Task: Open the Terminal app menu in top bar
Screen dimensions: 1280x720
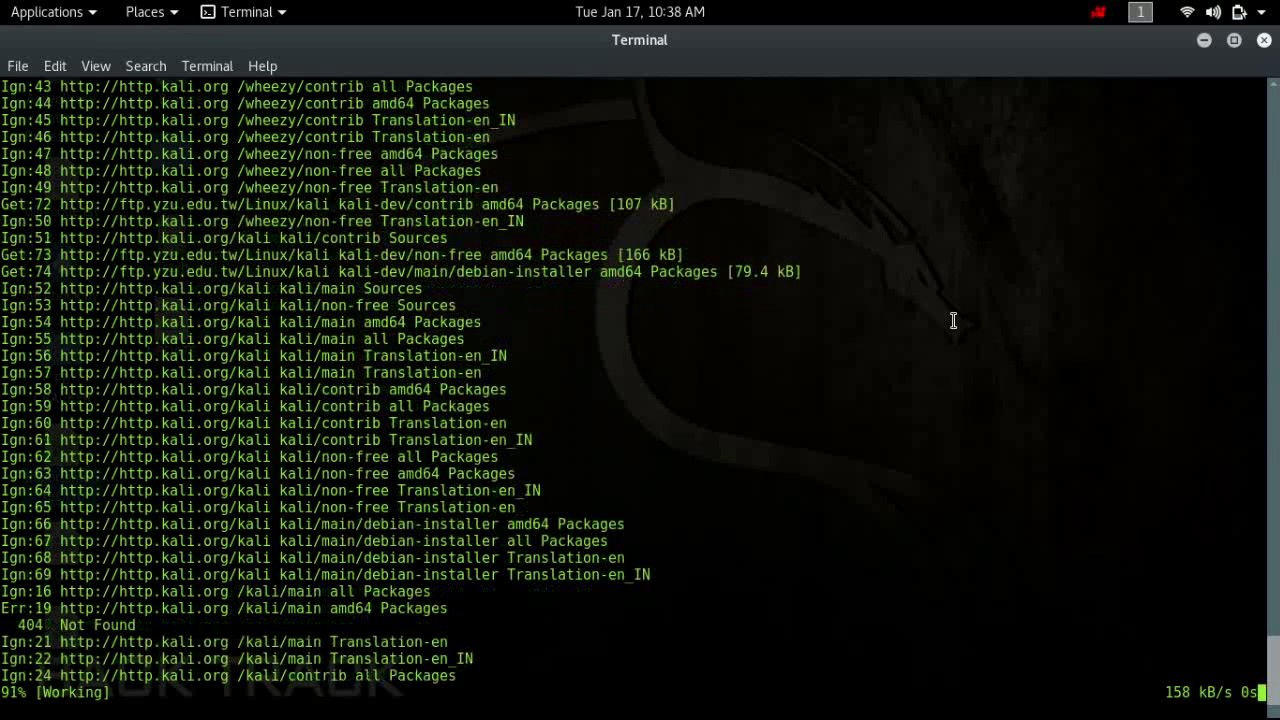Action: coord(243,12)
